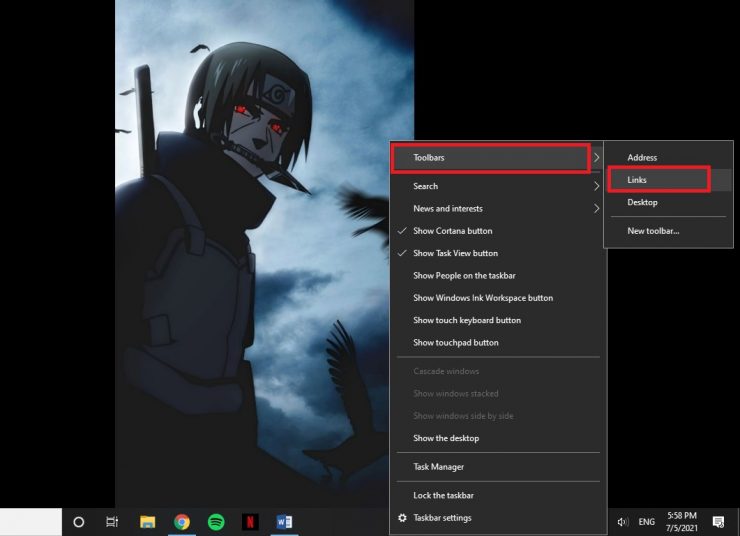
Task: Open Task Manager from context menu
Action: (498, 467)
